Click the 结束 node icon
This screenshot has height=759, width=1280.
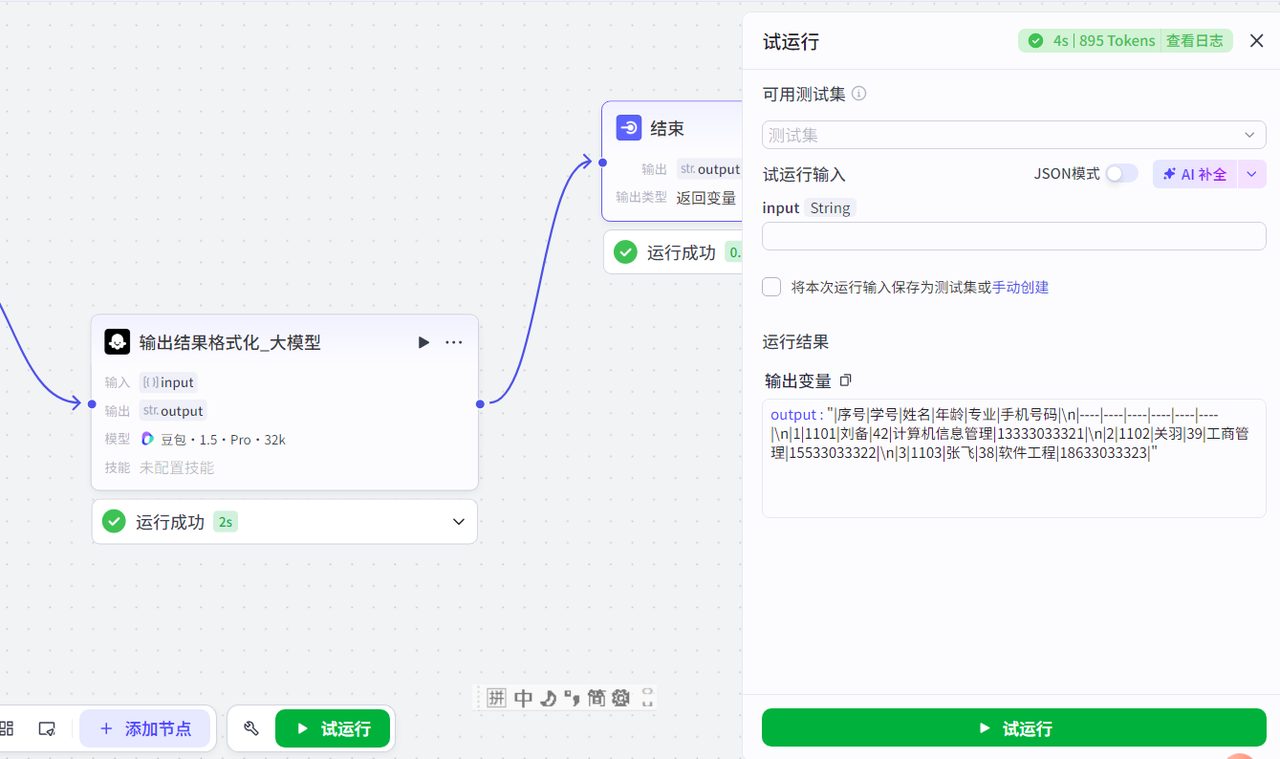(x=629, y=128)
